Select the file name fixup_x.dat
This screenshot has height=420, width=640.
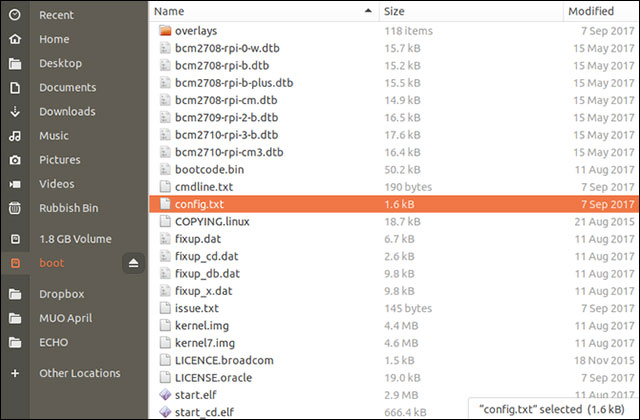(x=204, y=291)
